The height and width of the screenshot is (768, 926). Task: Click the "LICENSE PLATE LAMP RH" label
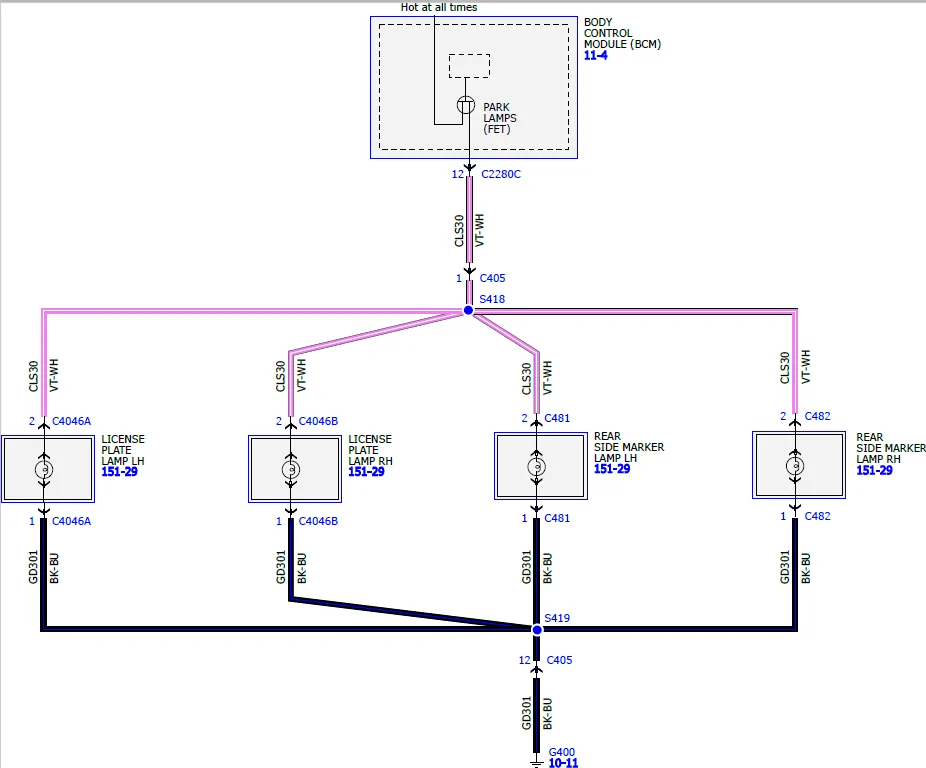point(370,450)
